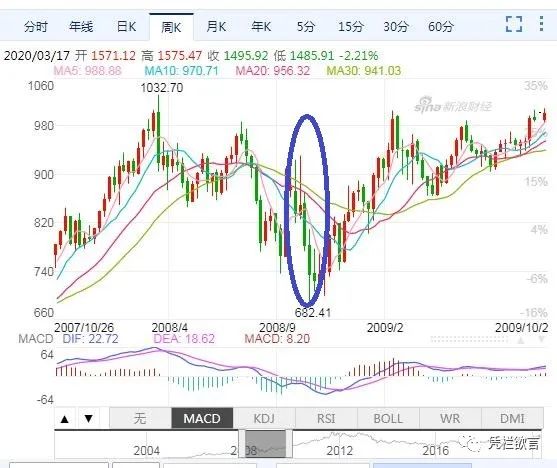Click the right handle of range selector

click(289, 444)
